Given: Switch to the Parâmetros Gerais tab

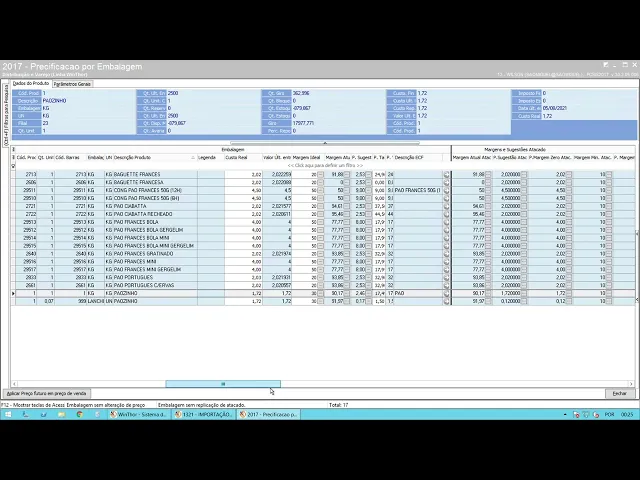Looking at the screenshot, I should point(72,84).
